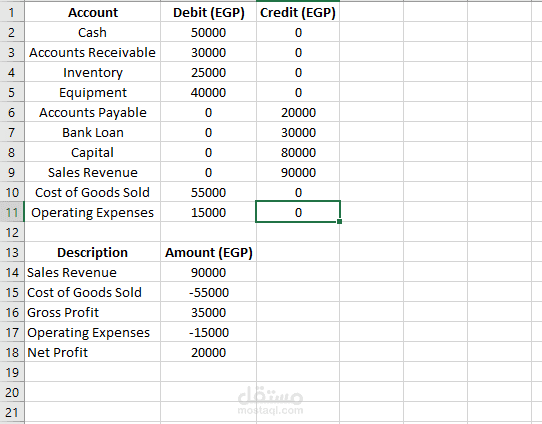Select row header 11
Image resolution: width=542 pixels, height=424 pixels.
point(12,212)
